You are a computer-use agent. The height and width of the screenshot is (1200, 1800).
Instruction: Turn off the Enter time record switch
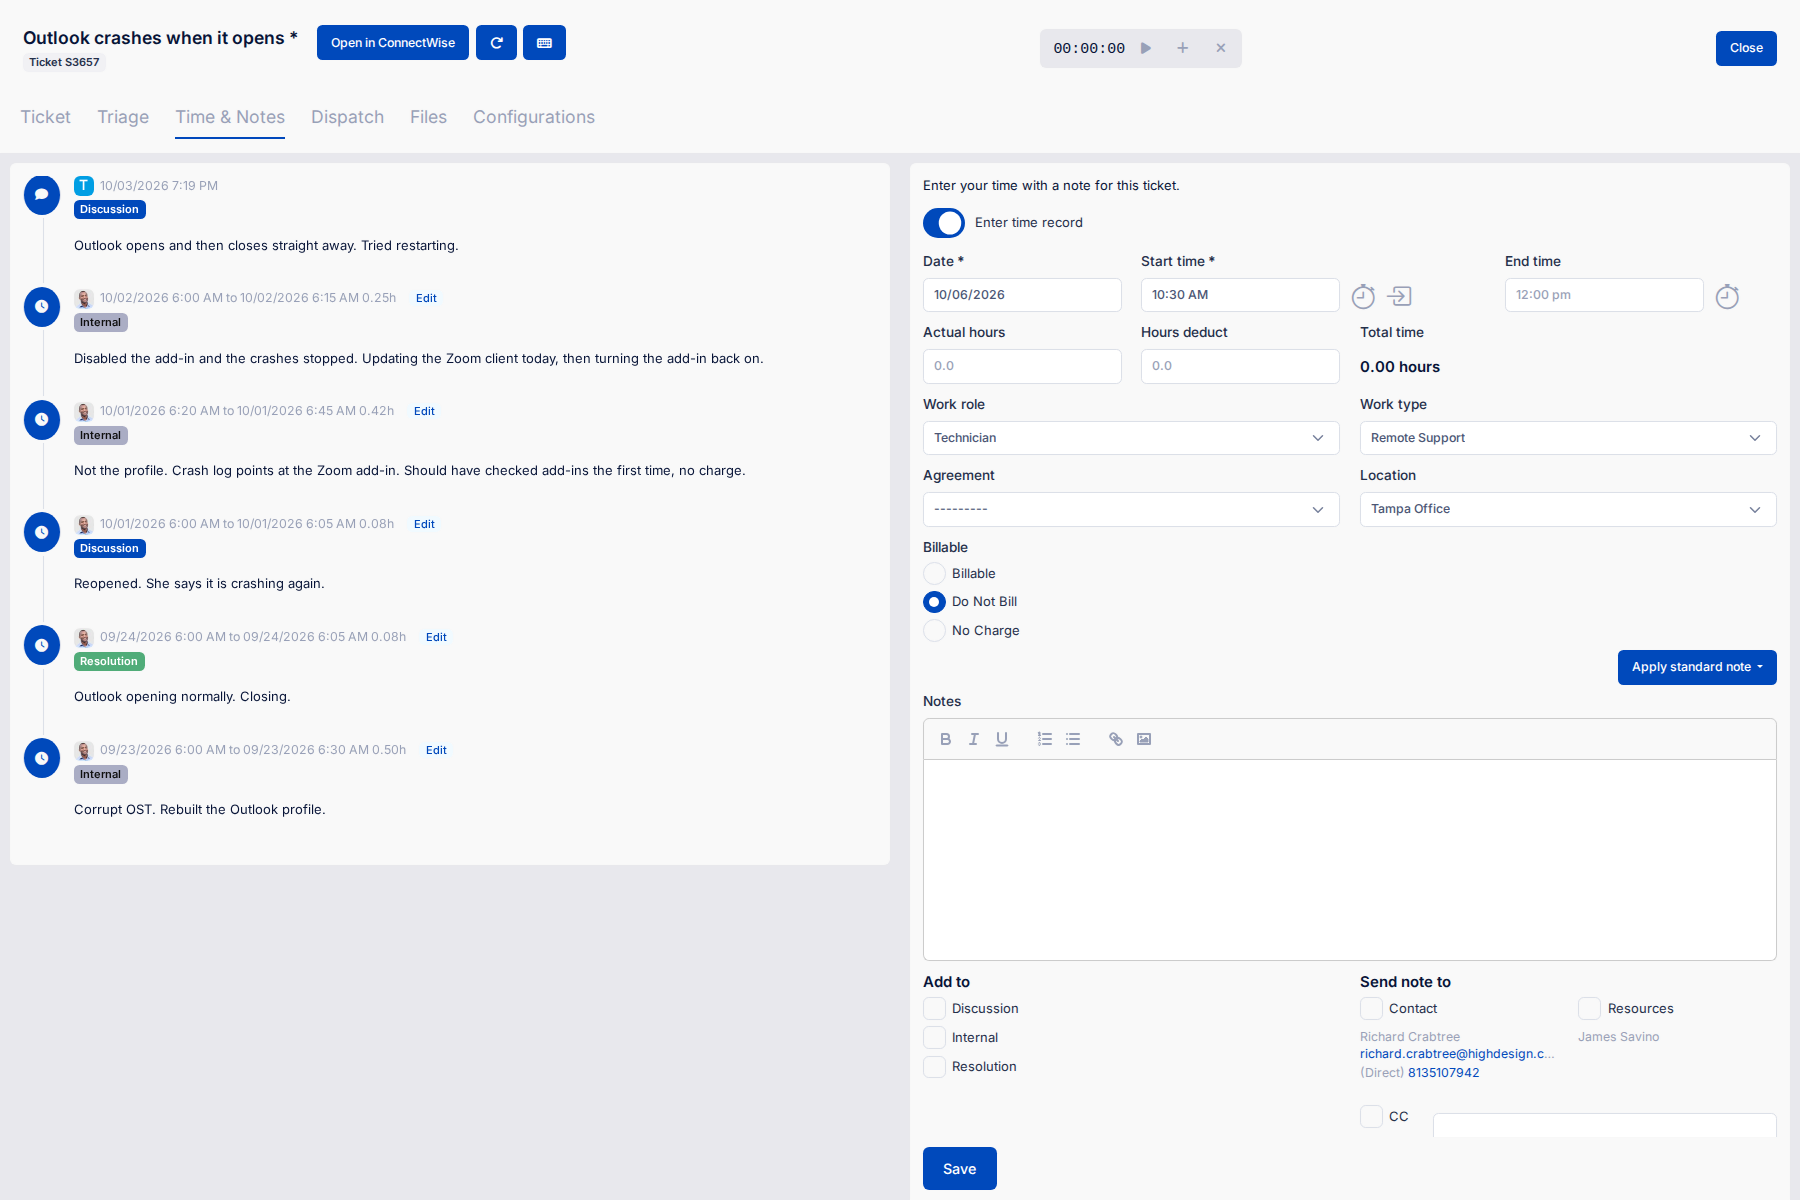[944, 223]
